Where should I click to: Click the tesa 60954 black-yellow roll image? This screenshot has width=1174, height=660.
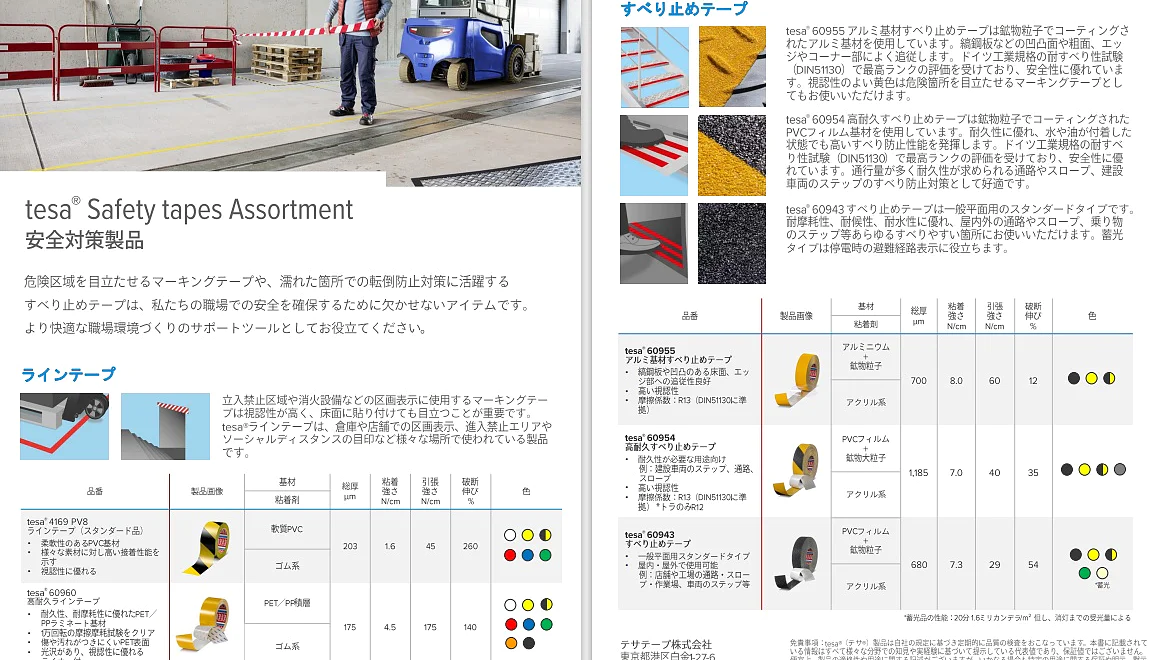(796, 470)
